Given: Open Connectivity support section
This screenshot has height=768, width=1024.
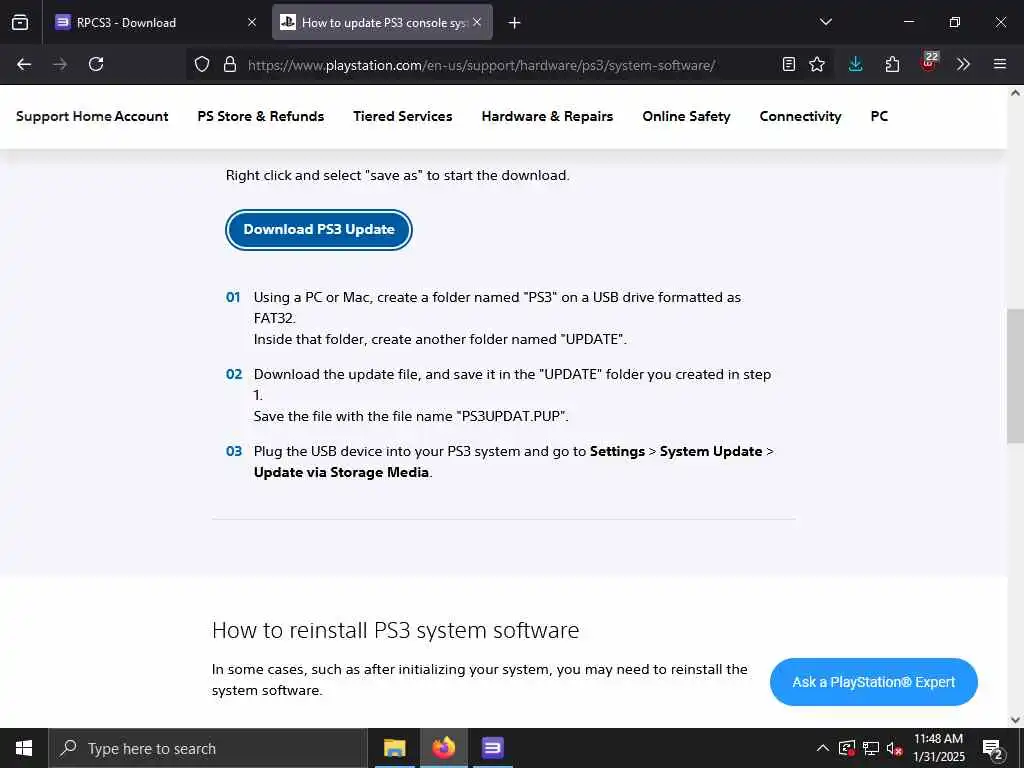Looking at the screenshot, I should click(801, 116).
